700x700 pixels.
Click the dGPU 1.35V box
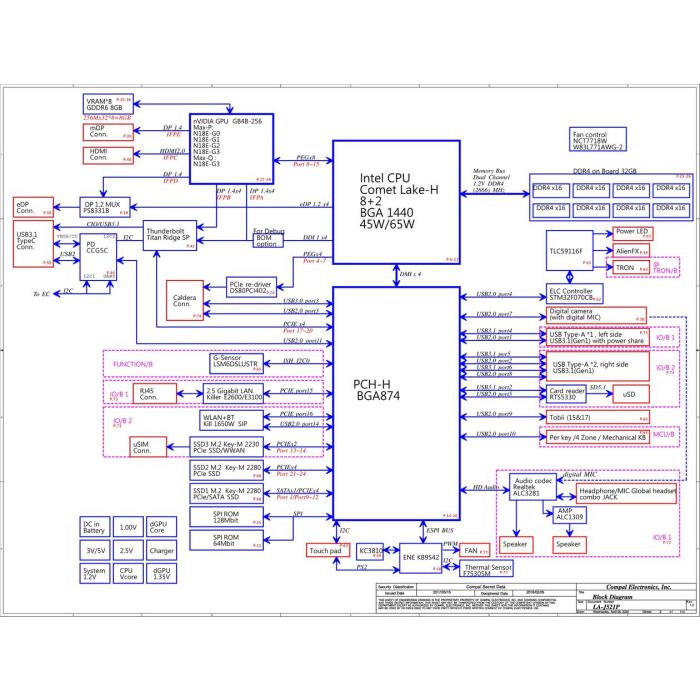tap(161, 574)
